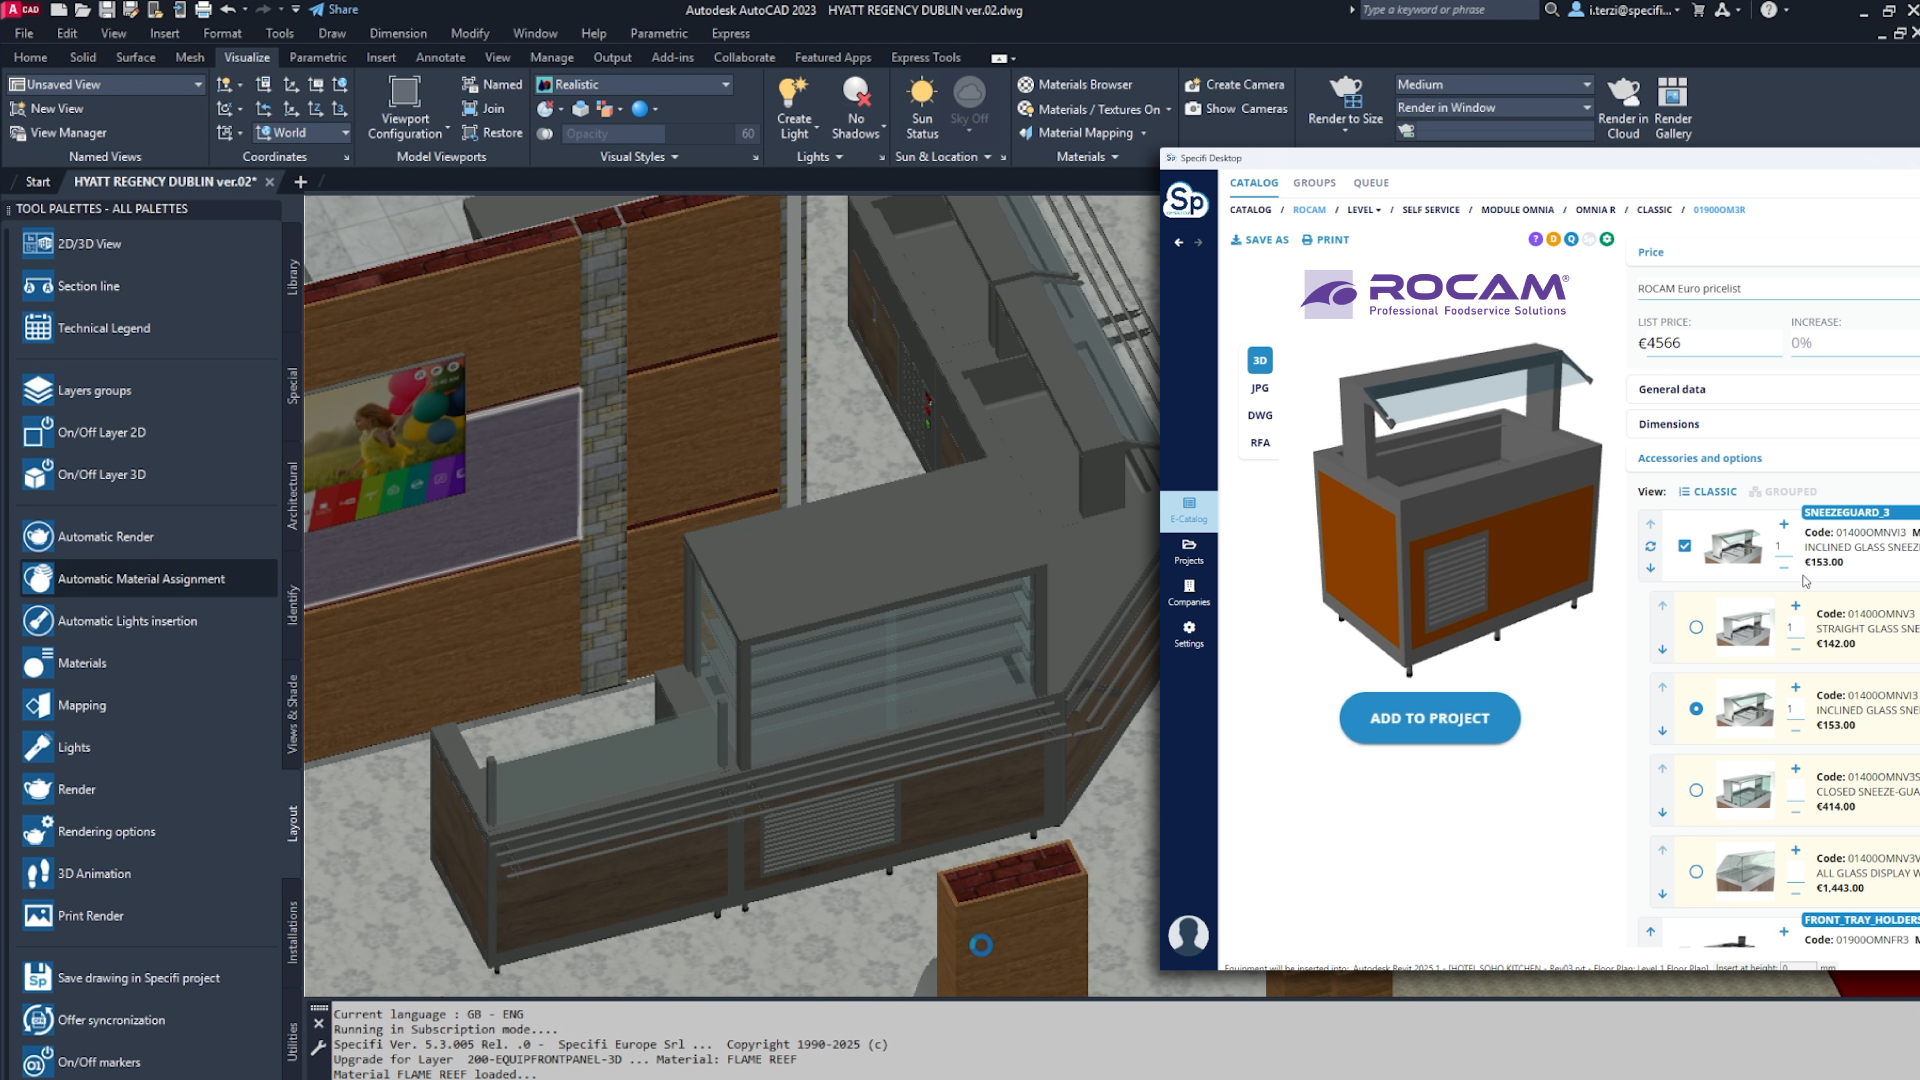This screenshot has height=1080, width=1920.
Task: Open Sun Status ribbon button
Action: (922, 108)
